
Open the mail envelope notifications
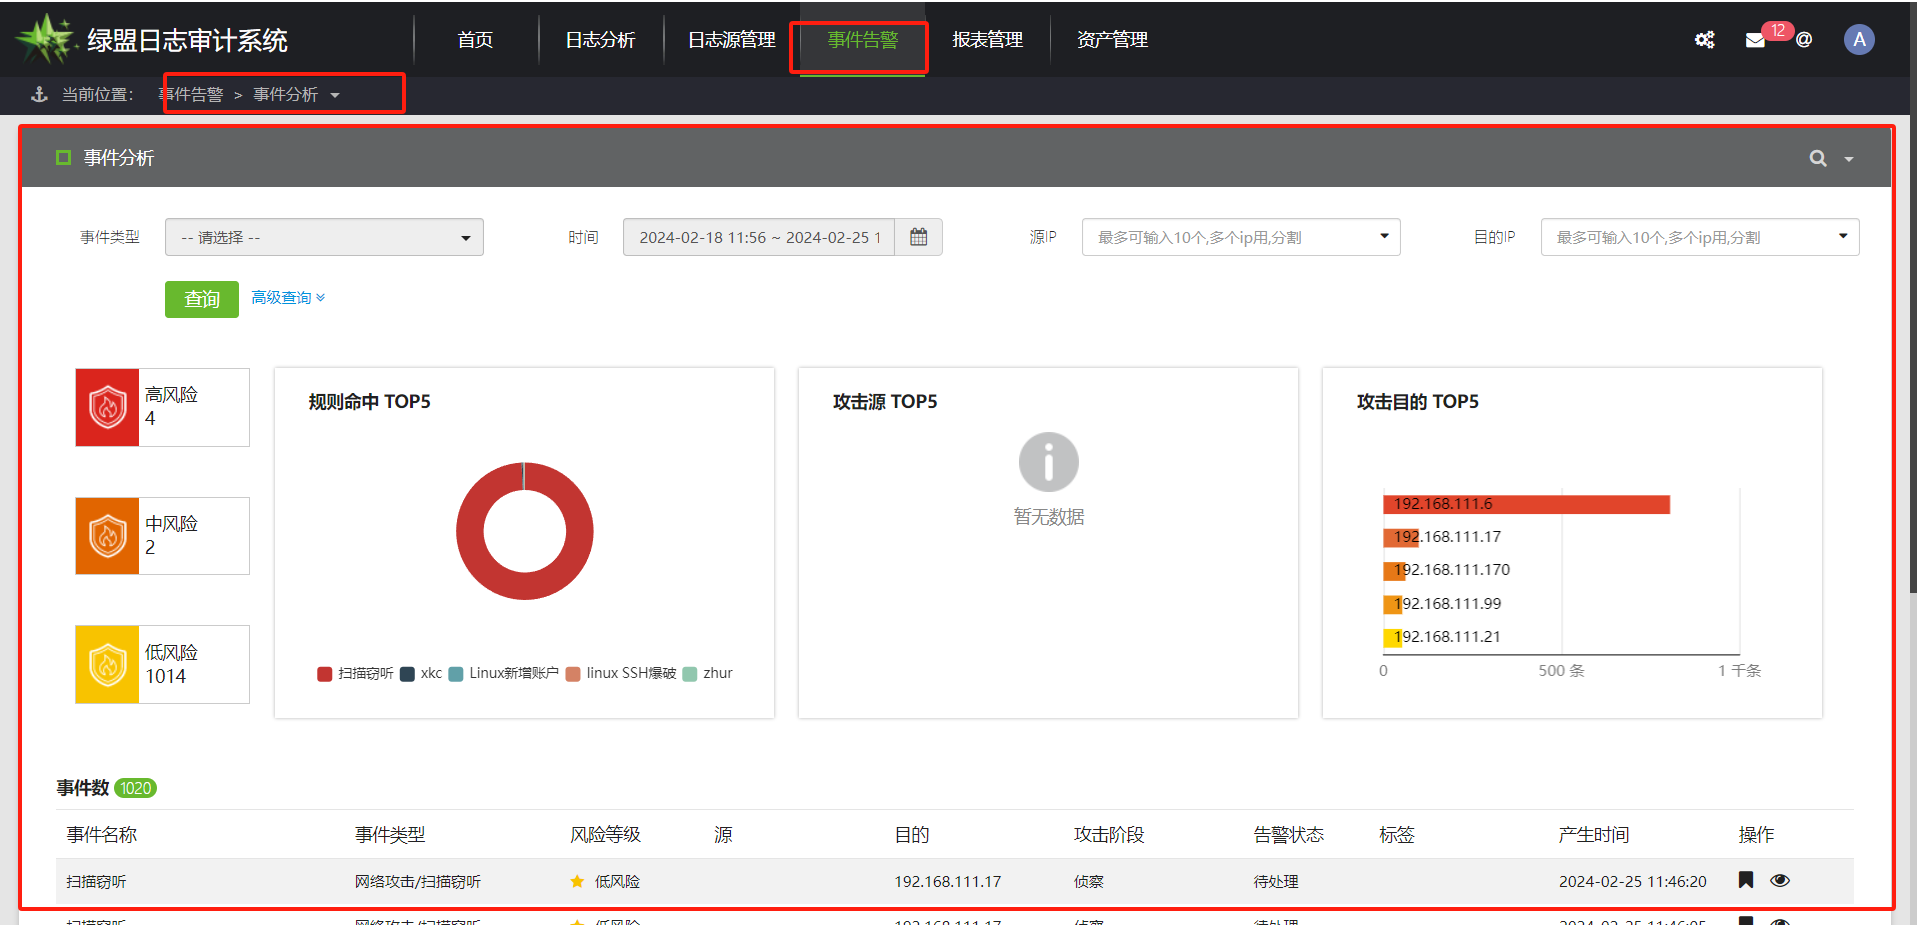click(x=1755, y=40)
